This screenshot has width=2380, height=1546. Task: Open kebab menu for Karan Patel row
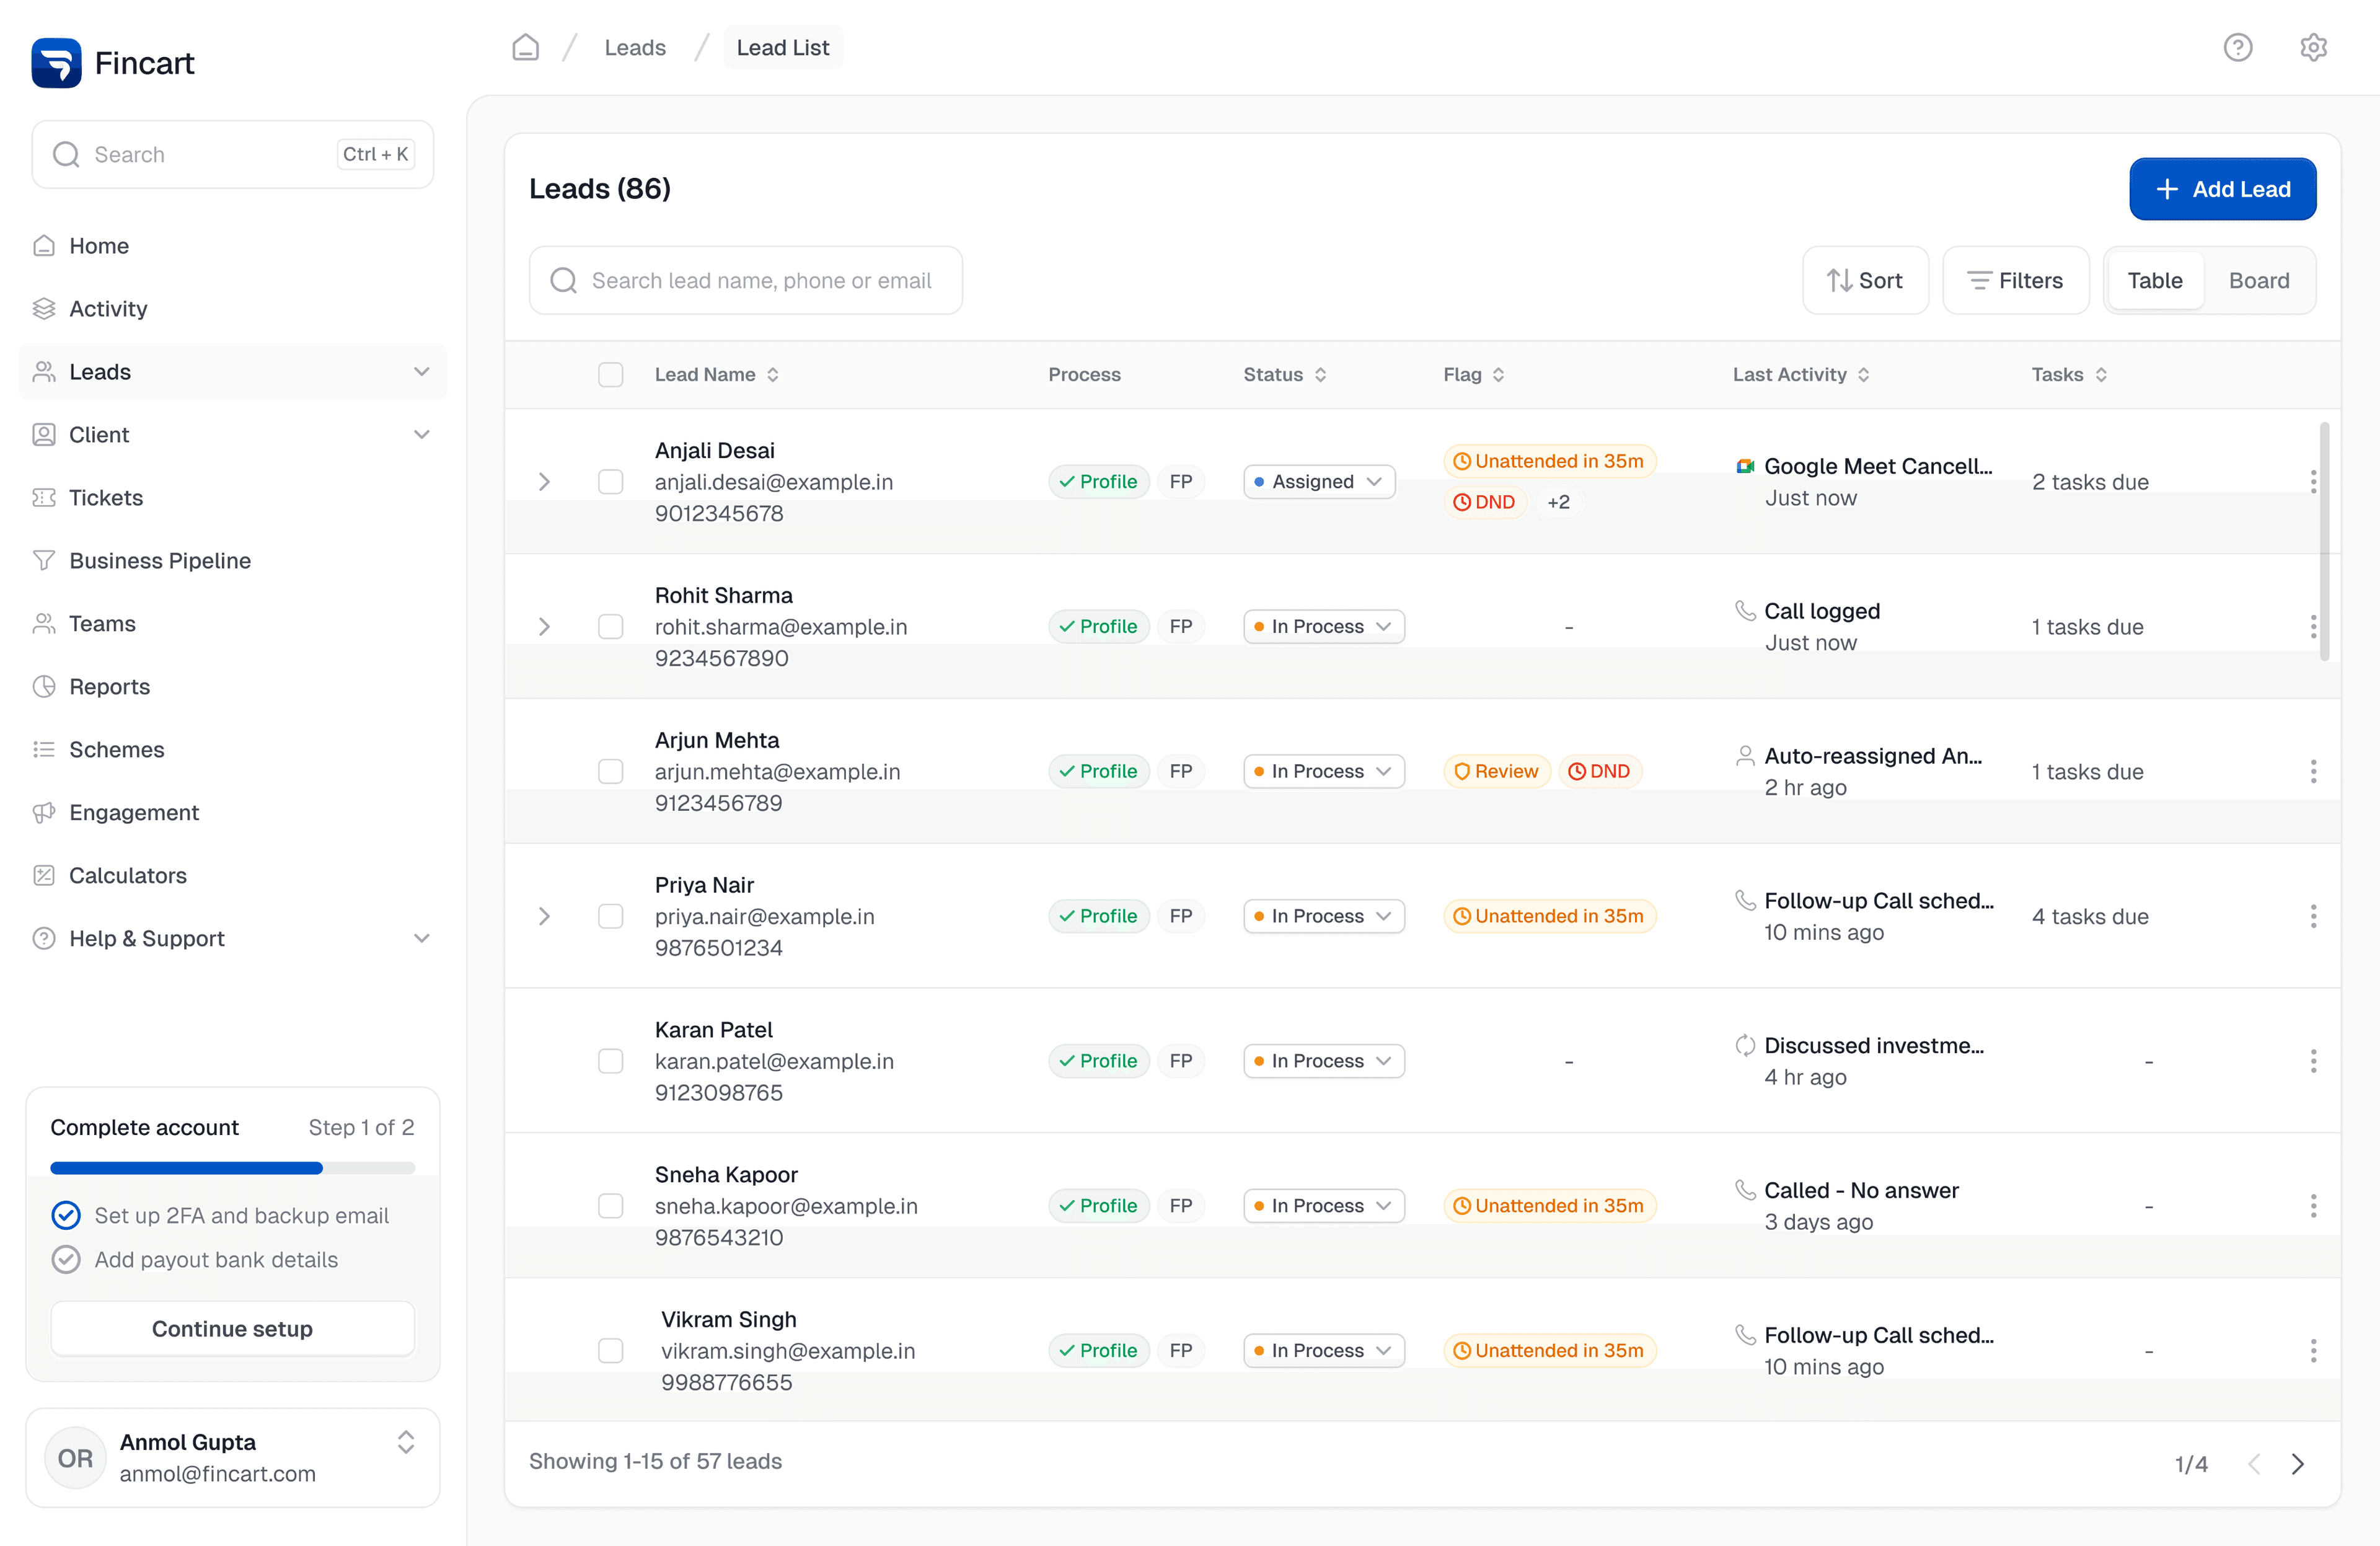(2313, 1061)
